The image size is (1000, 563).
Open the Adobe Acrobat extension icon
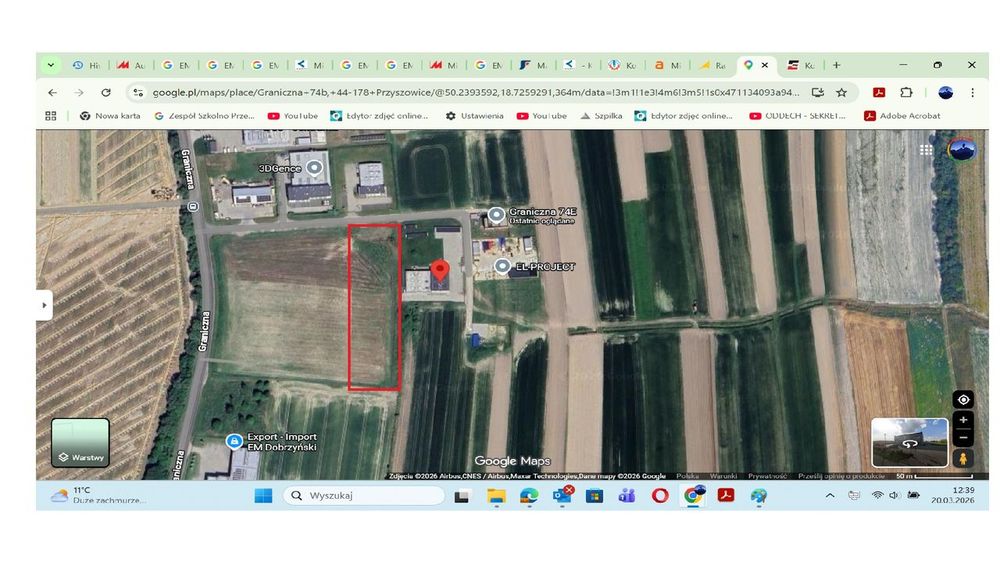tap(879, 92)
